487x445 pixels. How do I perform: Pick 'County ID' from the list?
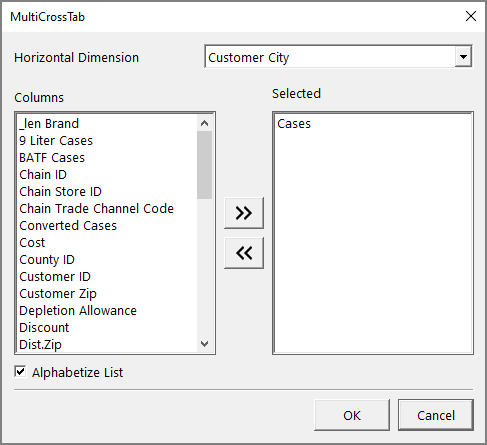click(x=107, y=260)
